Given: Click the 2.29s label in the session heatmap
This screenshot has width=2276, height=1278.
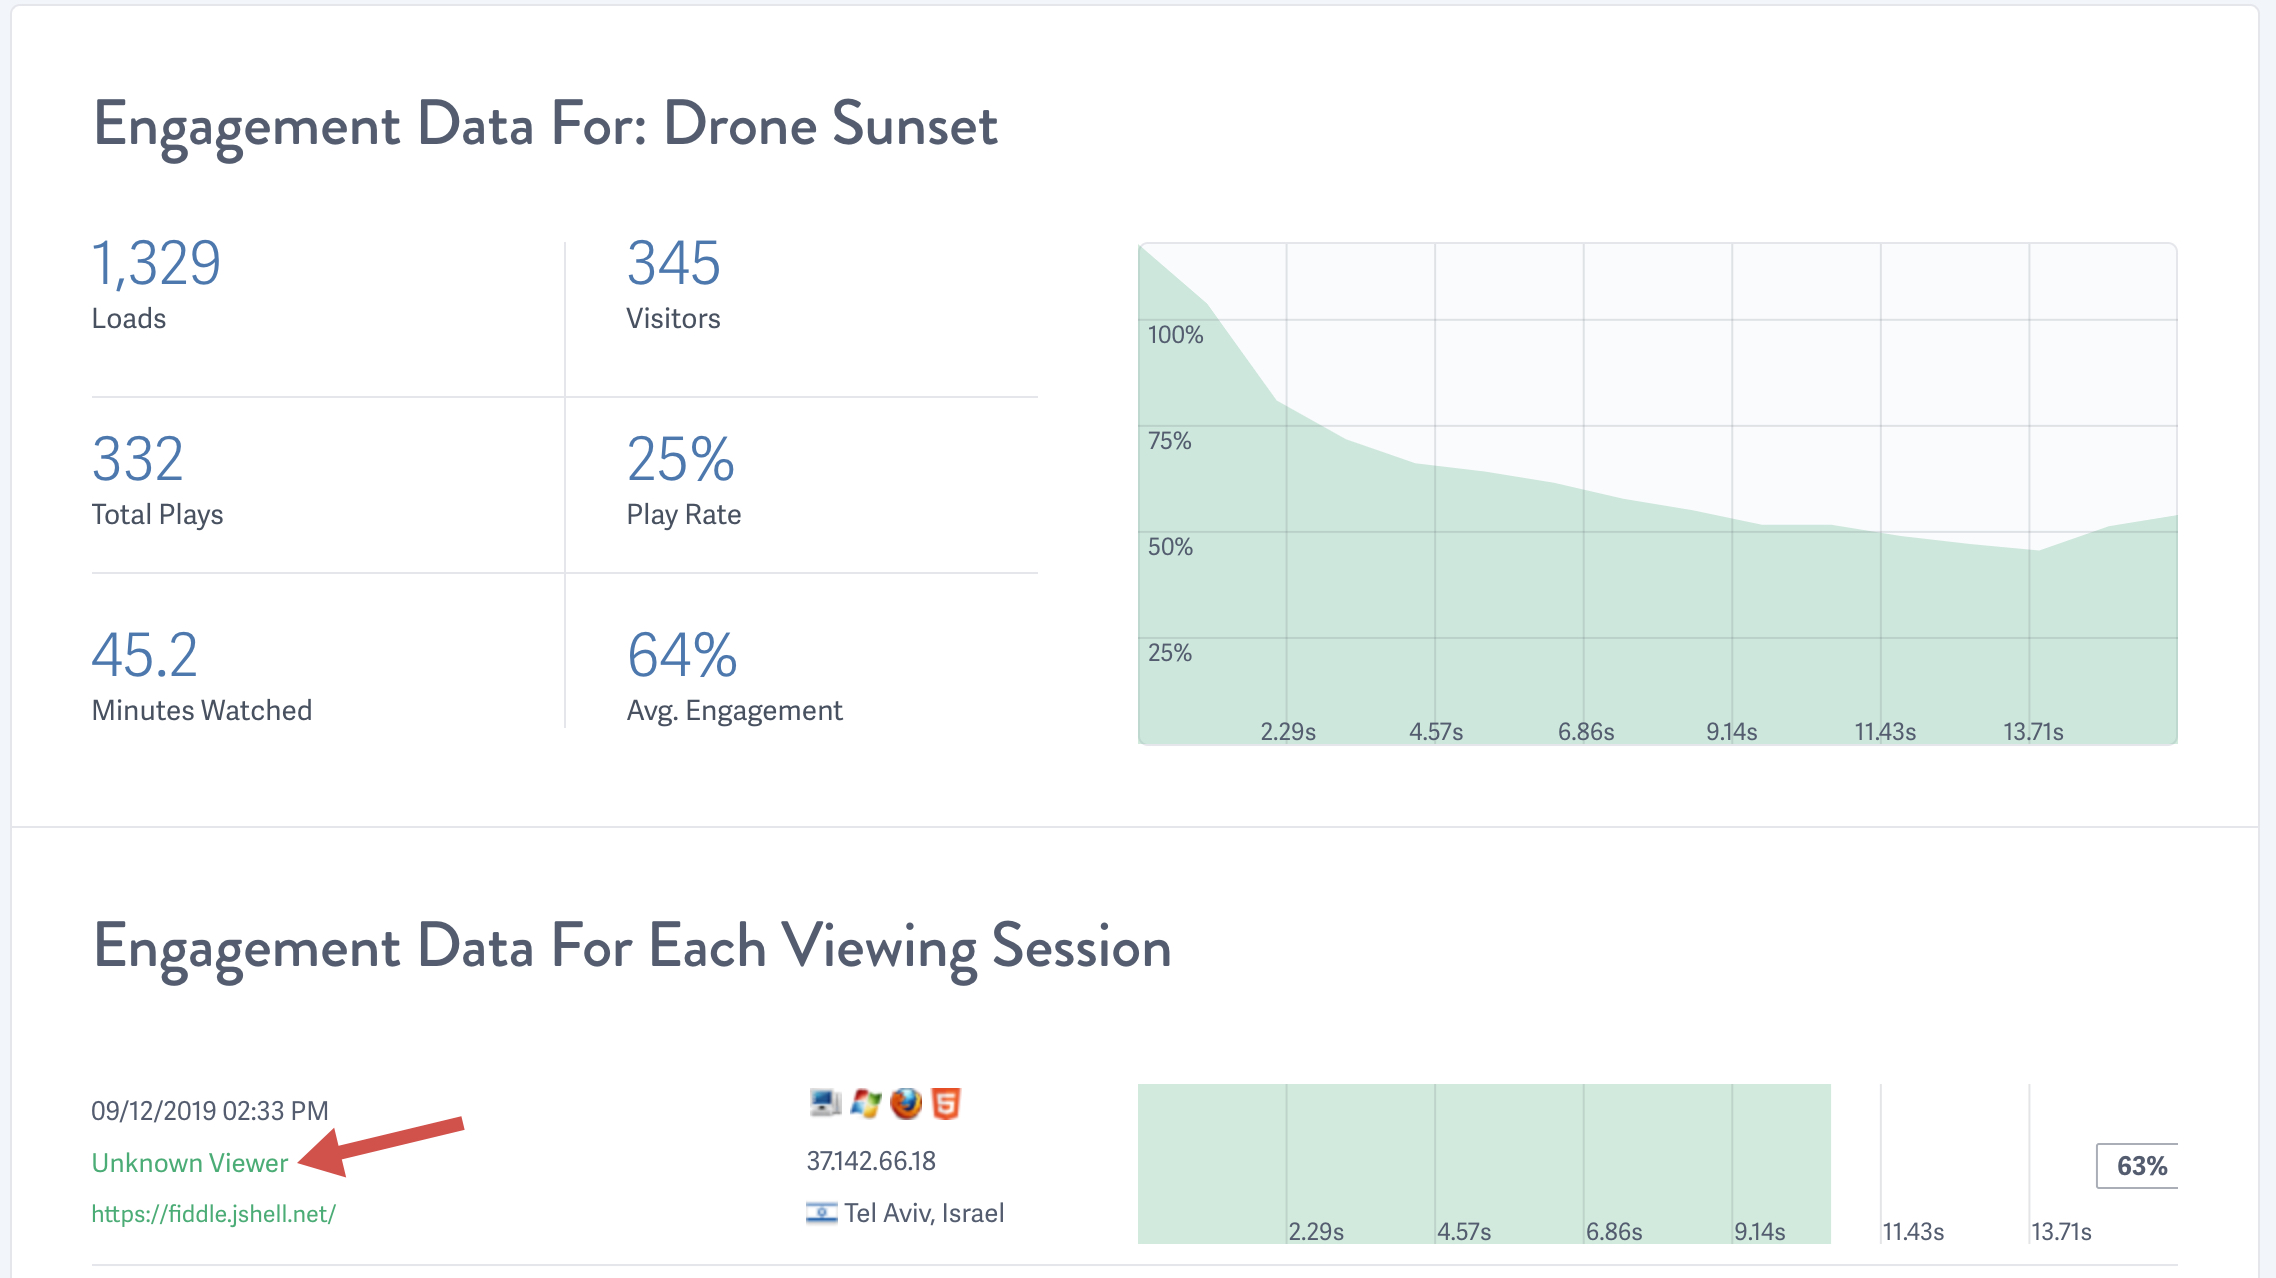Looking at the screenshot, I should coord(1316,1232).
